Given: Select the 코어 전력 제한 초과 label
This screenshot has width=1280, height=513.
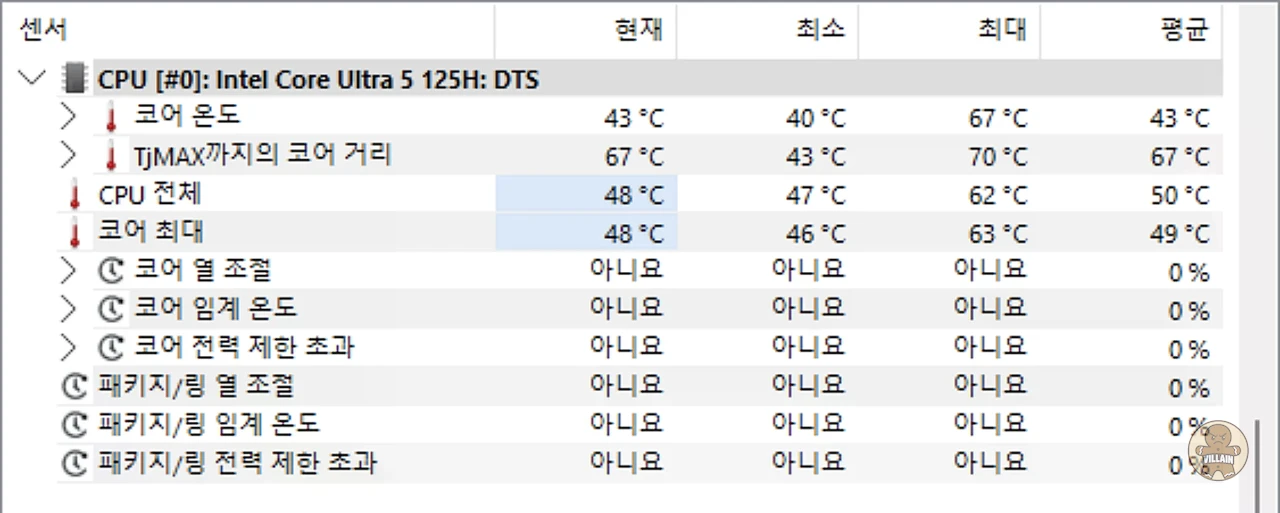Looking at the screenshot, I should [244, 347].
